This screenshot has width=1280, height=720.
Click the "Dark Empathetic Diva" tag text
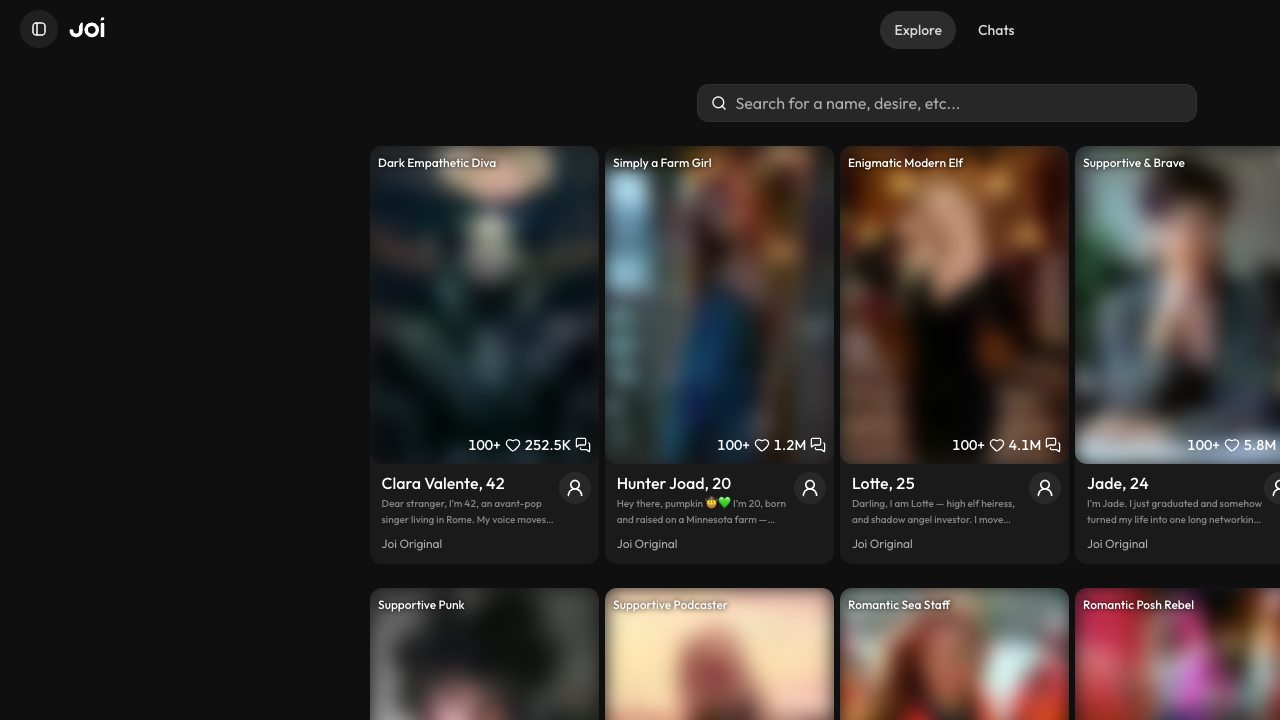[437, 163]
